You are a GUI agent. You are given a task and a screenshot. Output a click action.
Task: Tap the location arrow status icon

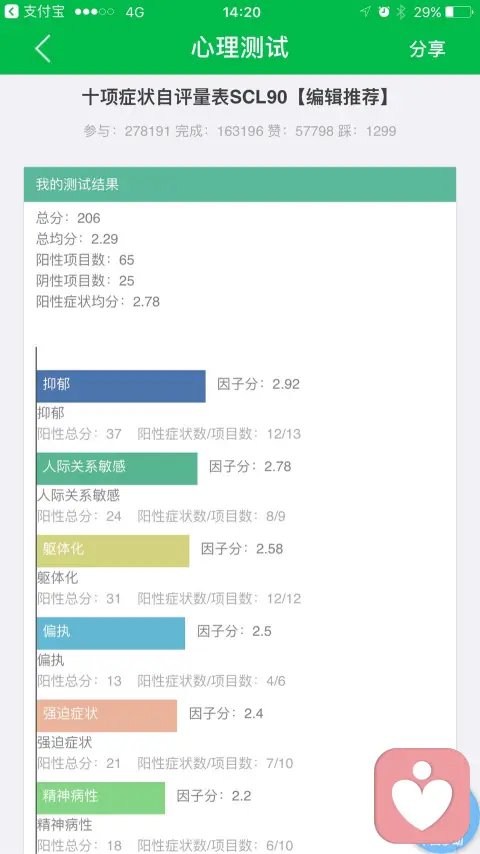point(366,11)
